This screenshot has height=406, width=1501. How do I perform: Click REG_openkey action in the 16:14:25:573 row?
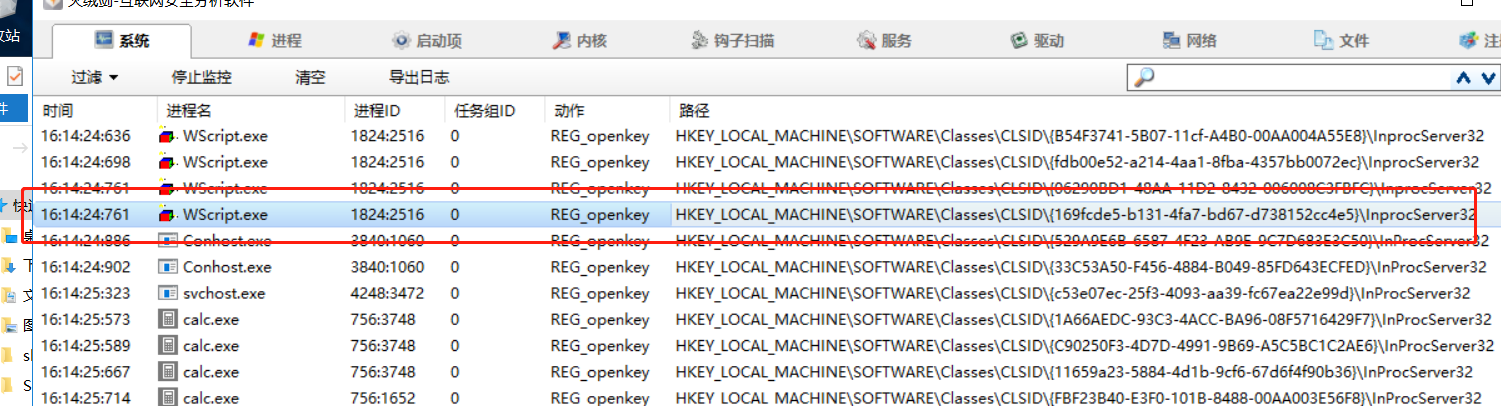coord(600,319)
